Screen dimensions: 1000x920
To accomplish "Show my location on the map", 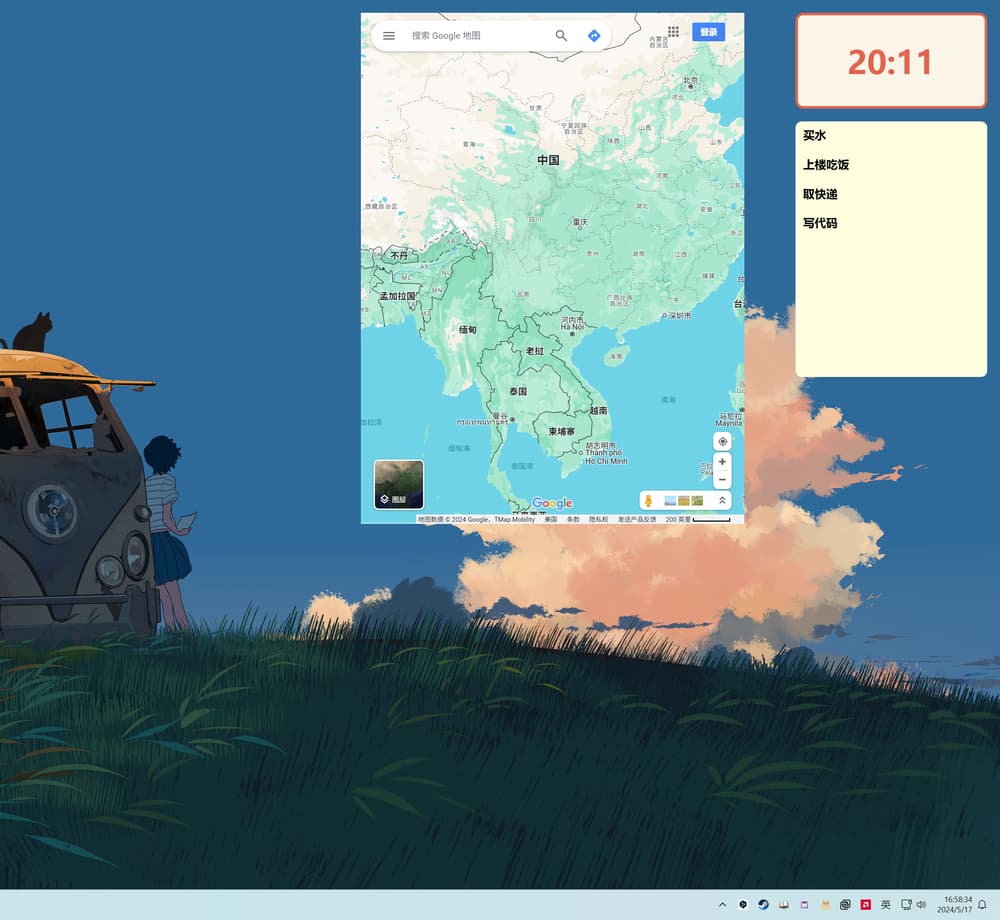I will [722, 441].
